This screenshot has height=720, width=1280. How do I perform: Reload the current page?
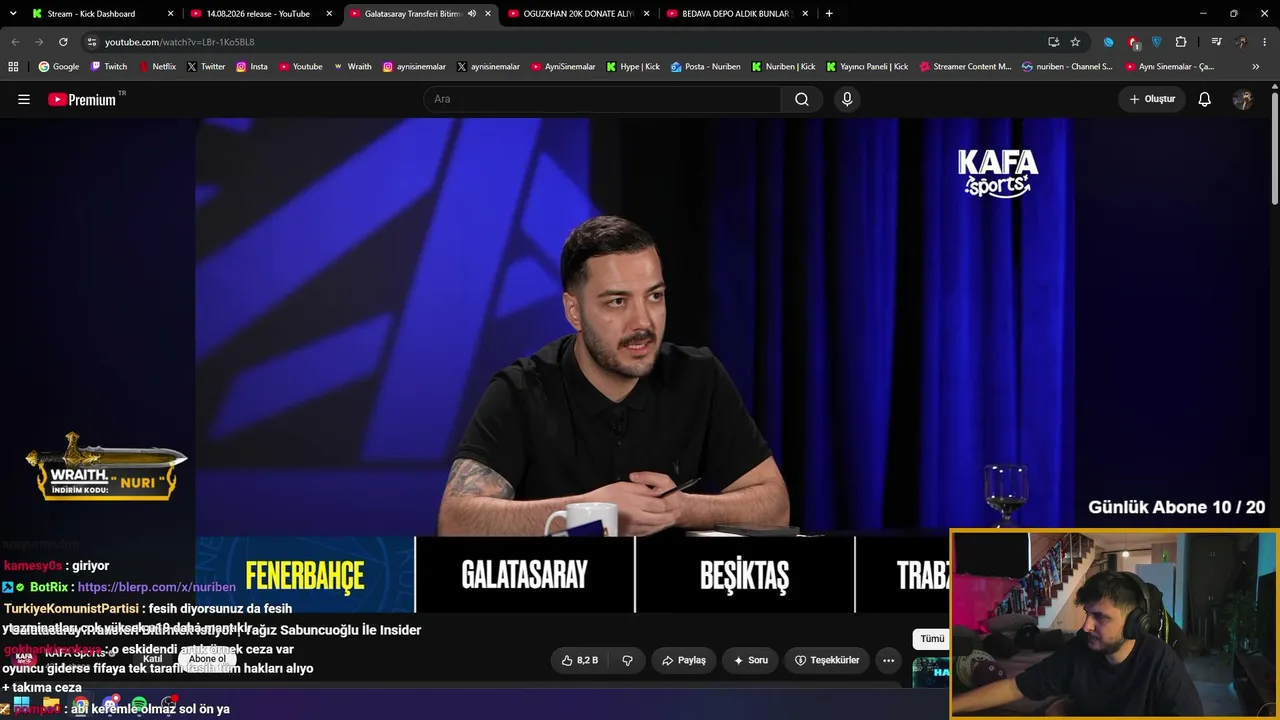(63, 42)
